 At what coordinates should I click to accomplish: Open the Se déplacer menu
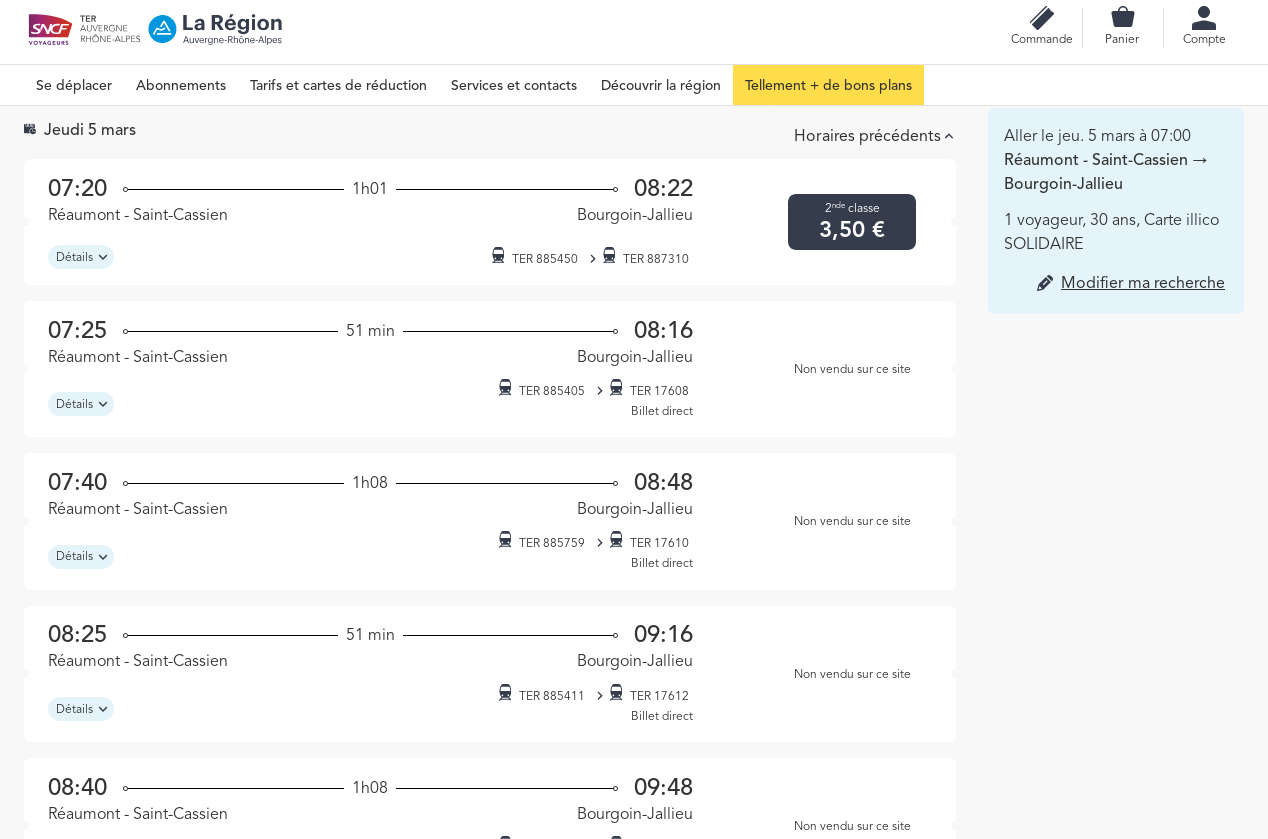coord(74,85)
